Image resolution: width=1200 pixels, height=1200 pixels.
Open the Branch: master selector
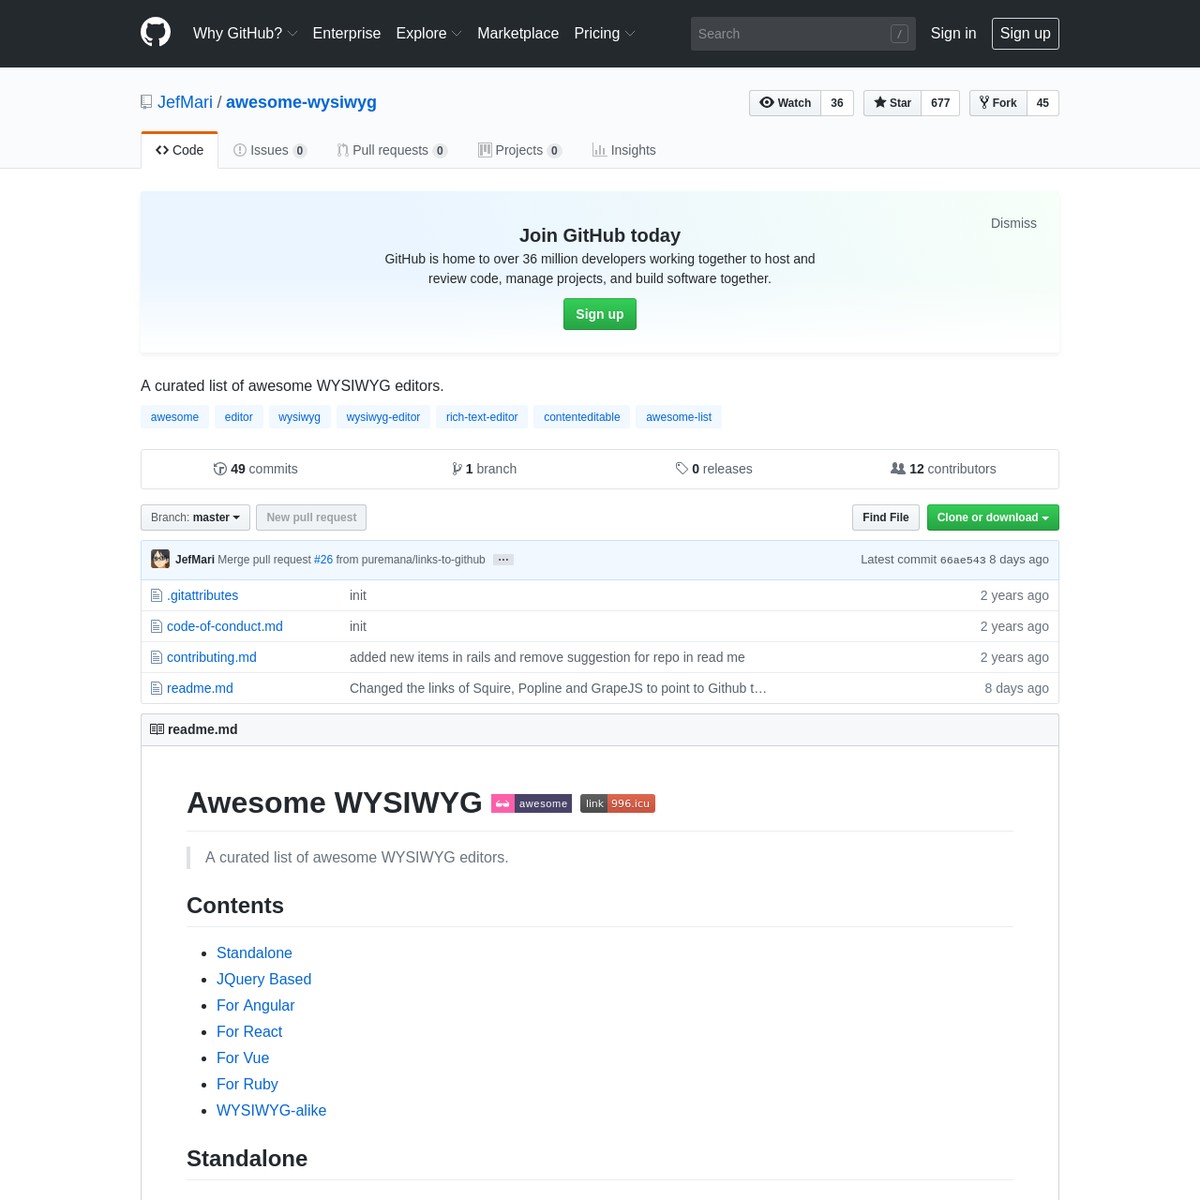click(195, 517)
